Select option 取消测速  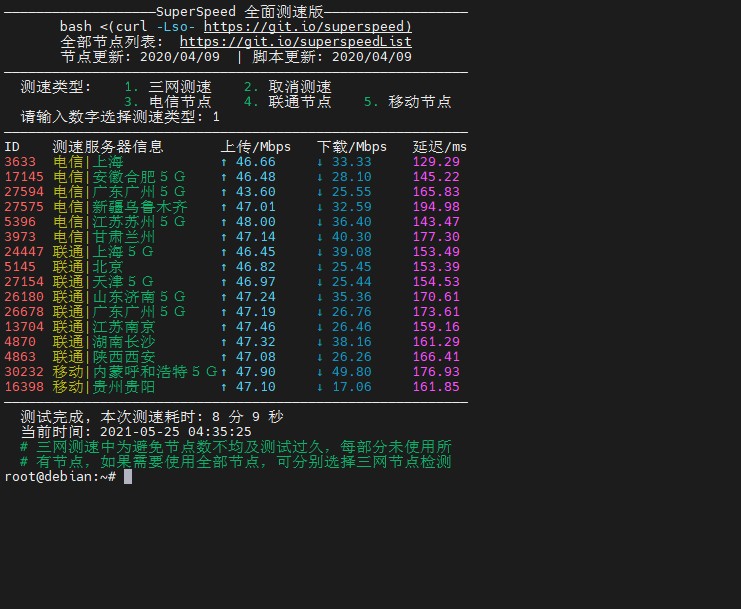pos(300,87)
